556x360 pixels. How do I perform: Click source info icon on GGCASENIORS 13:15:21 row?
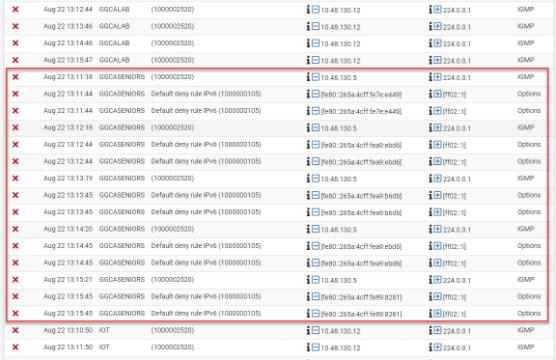click(x=308, y=280)
